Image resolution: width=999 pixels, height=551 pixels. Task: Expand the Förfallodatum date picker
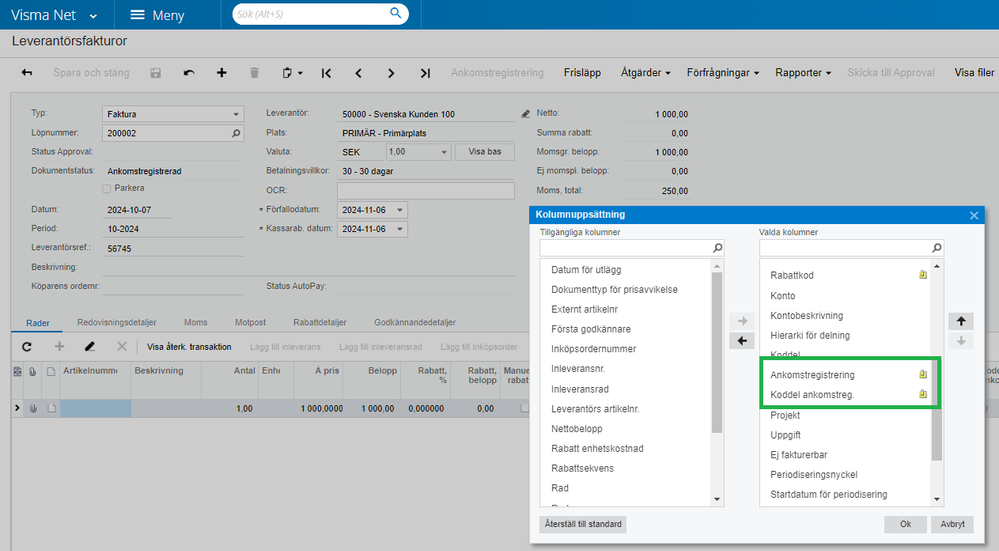(400, 210)
